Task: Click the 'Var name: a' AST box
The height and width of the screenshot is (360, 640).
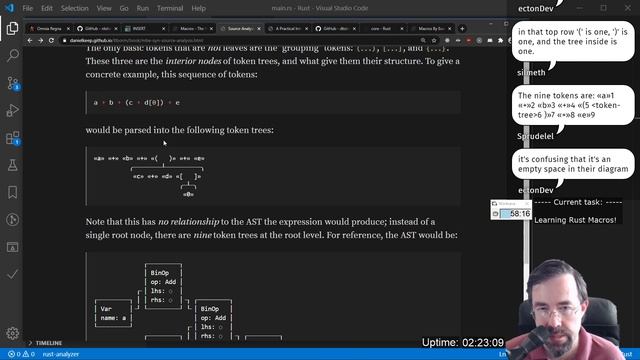Action: pos(113,313)
